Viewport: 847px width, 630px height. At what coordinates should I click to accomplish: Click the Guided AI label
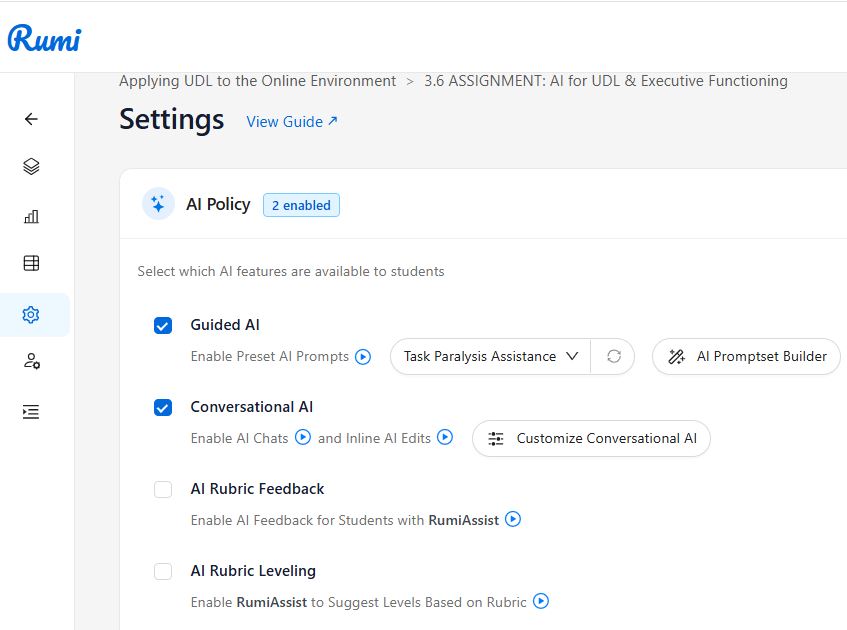(225, 325)
